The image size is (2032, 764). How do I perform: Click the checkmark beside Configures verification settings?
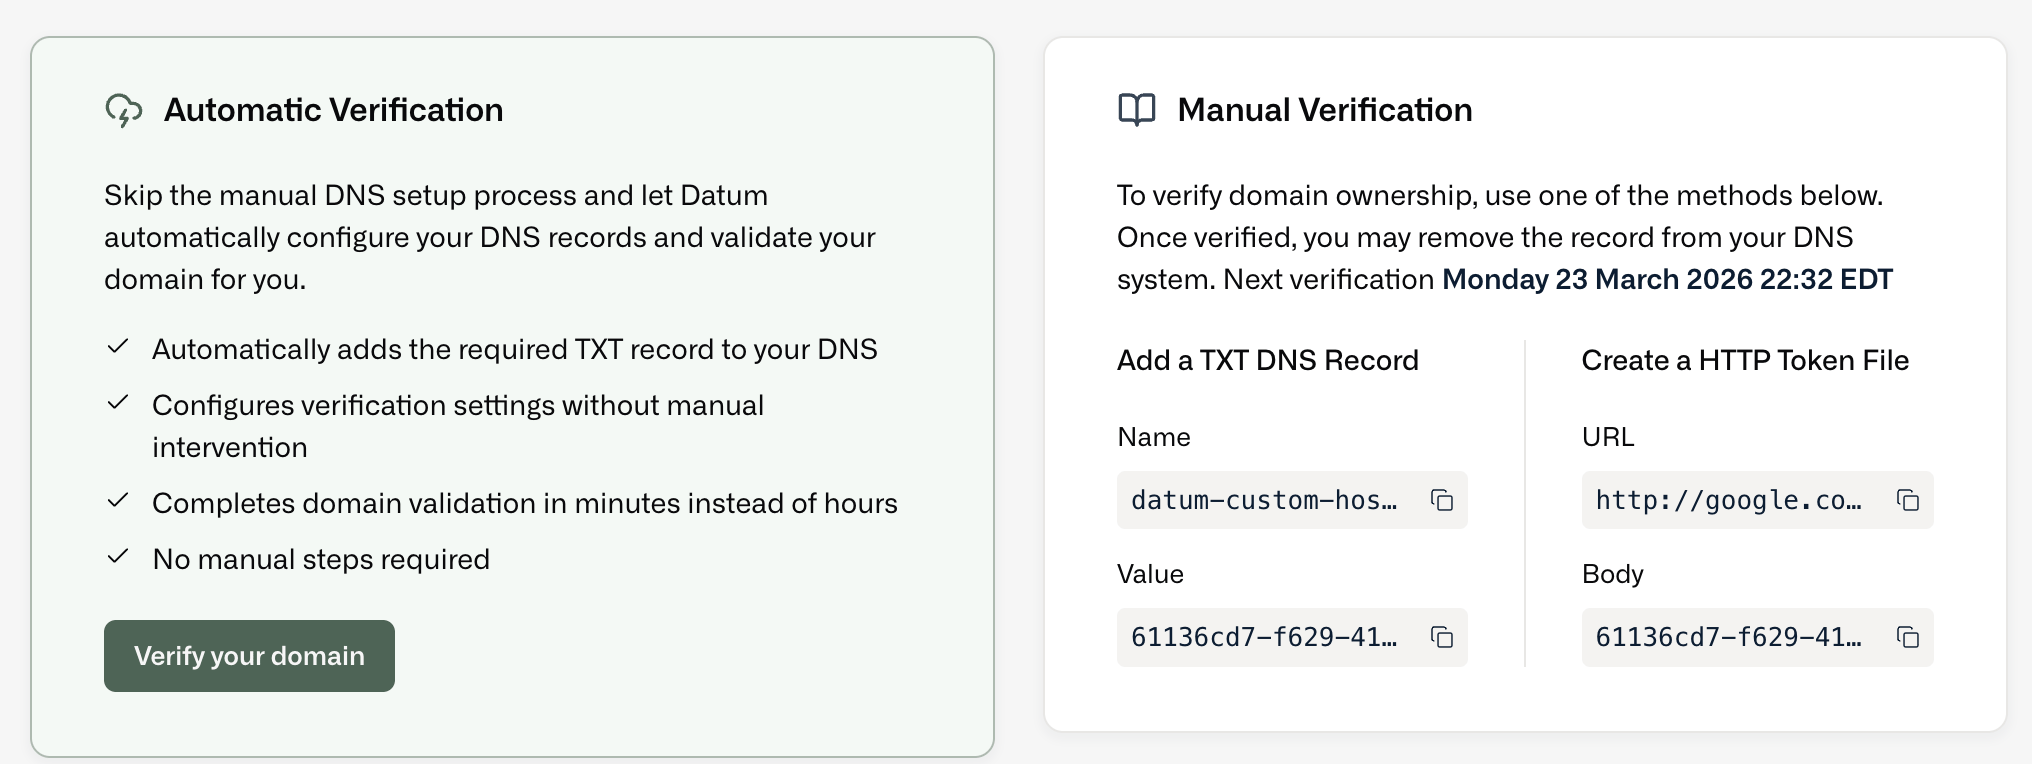click(118, 402)
